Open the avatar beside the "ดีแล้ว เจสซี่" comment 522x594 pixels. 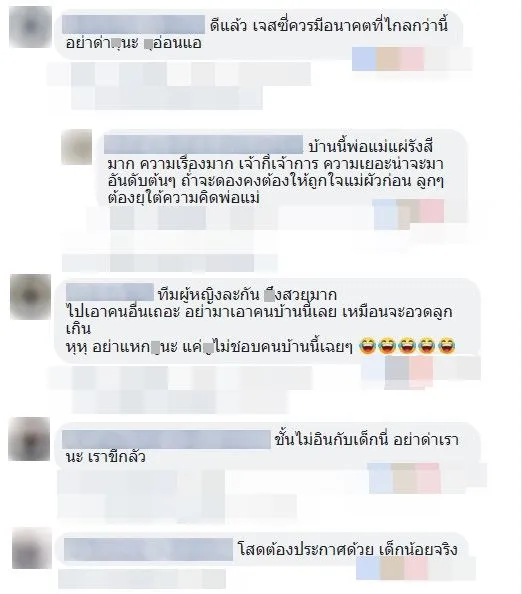(x=30, y=27)
